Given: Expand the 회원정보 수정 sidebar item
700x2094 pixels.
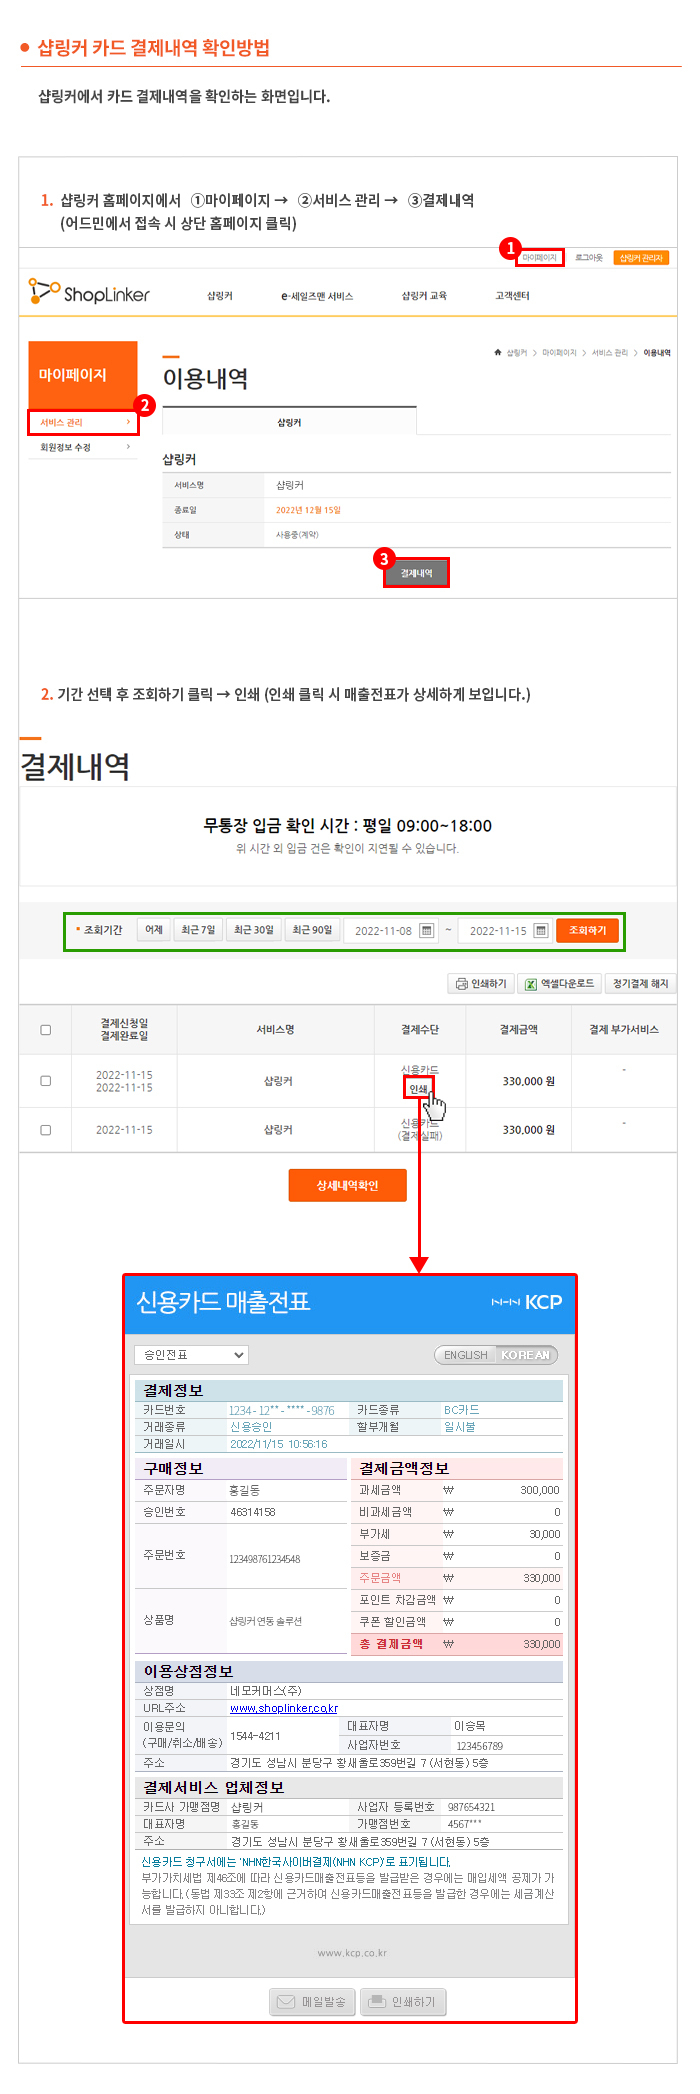Looking at the screenshot, I should pyautogui.click(x=83, y=447).
